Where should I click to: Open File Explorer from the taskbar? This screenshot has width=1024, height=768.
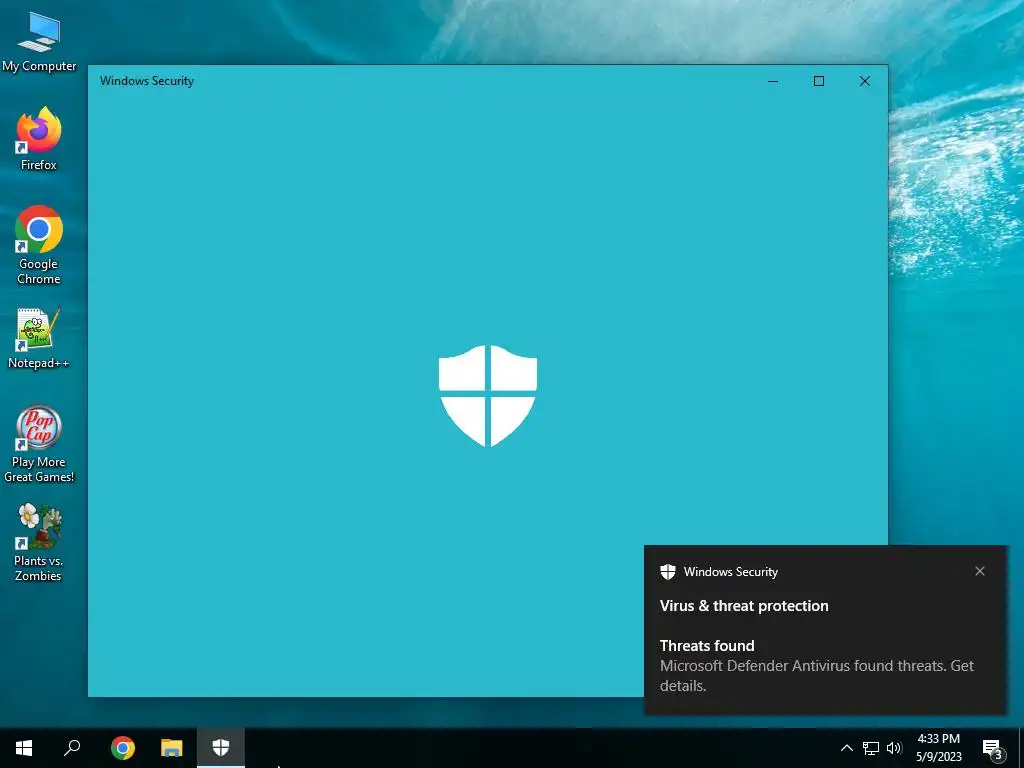point(172,748)
